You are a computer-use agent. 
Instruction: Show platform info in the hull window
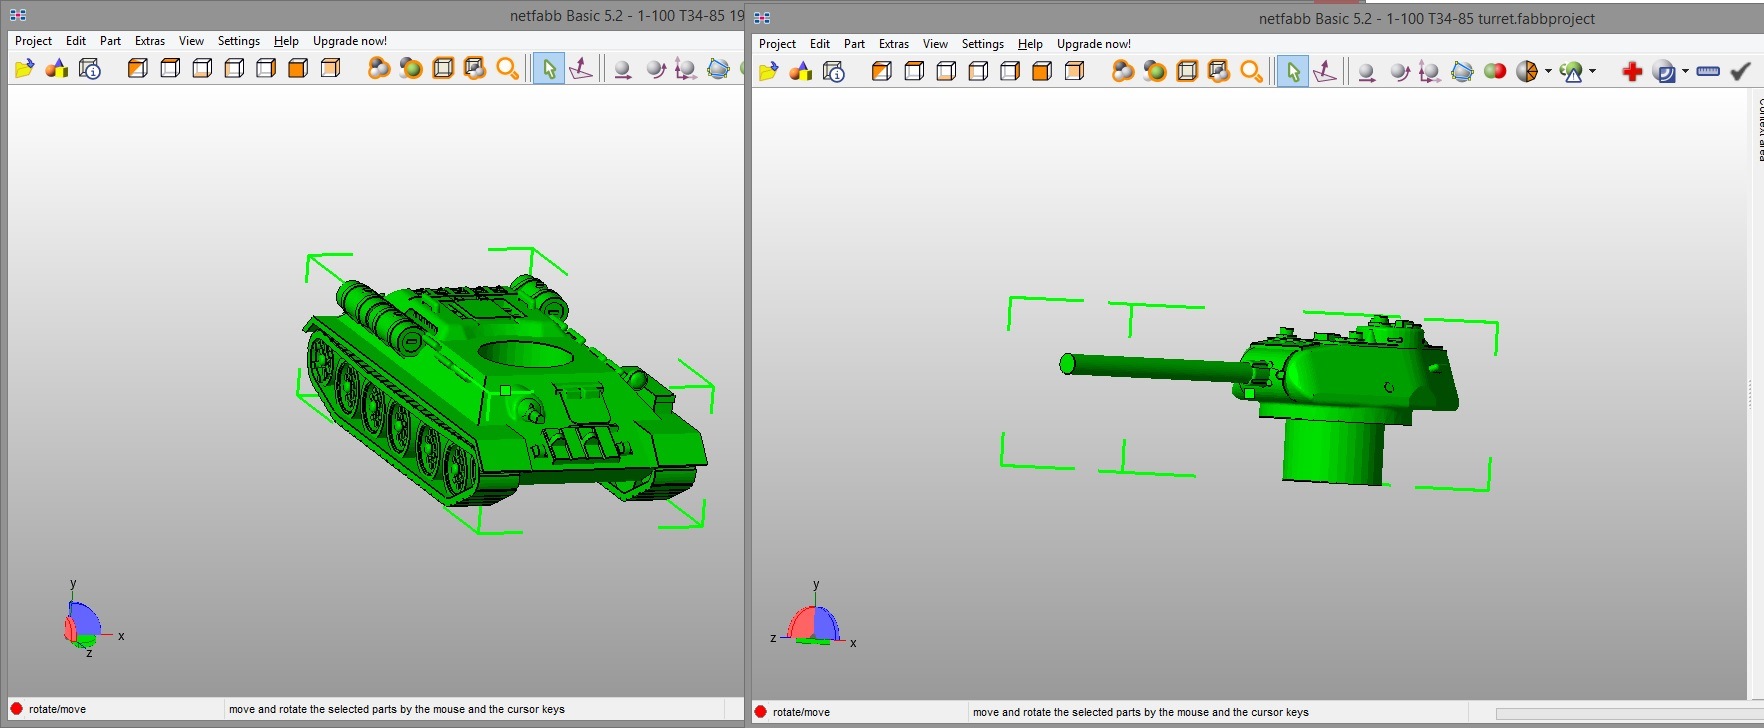[x=89, y=68]
